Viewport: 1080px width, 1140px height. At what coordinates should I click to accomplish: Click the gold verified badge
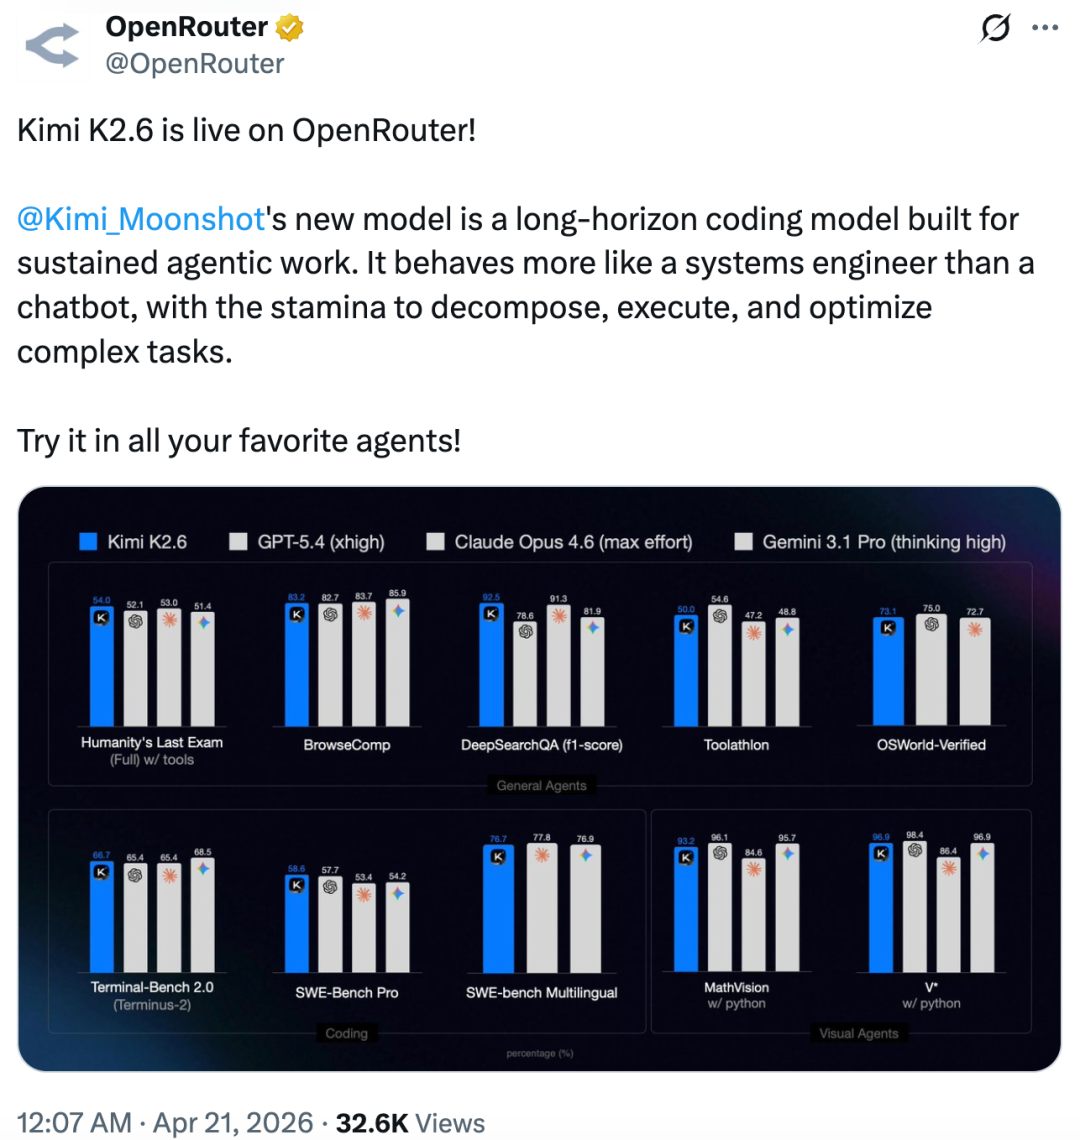click(x=290, y=27)
